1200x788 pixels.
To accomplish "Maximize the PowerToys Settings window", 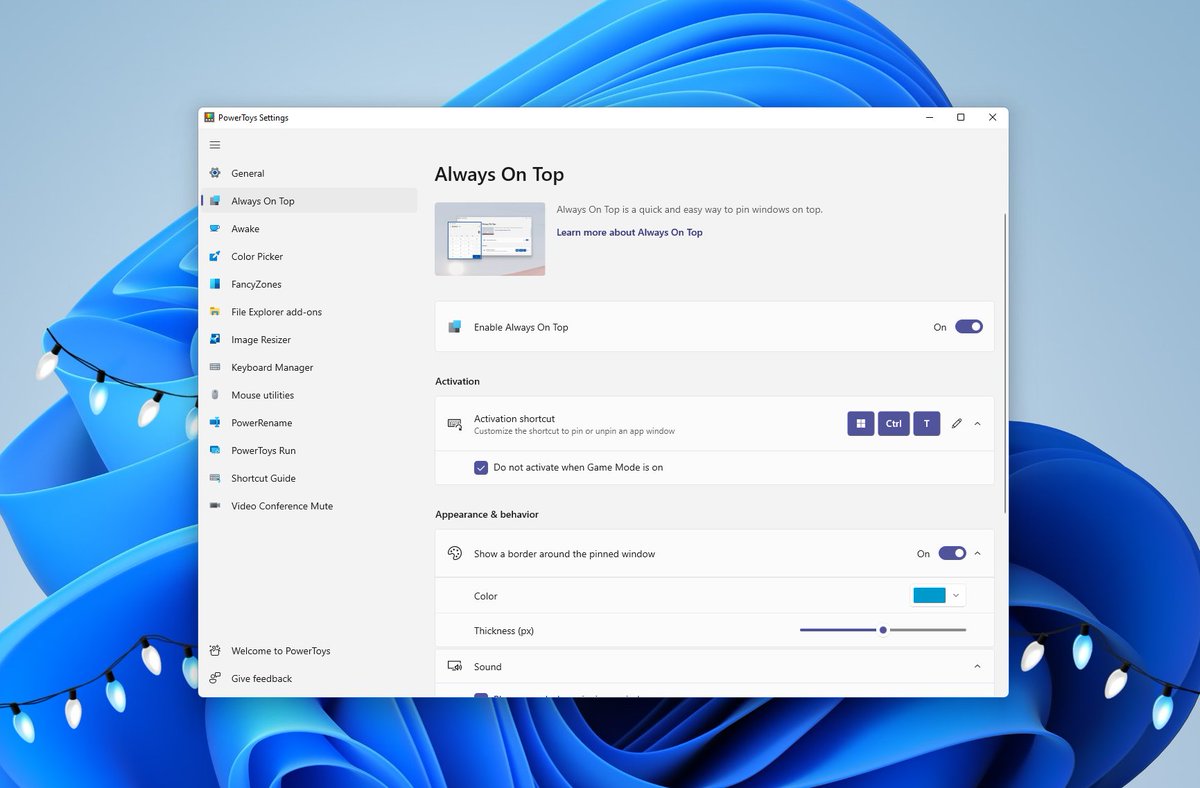I will 961,117.
